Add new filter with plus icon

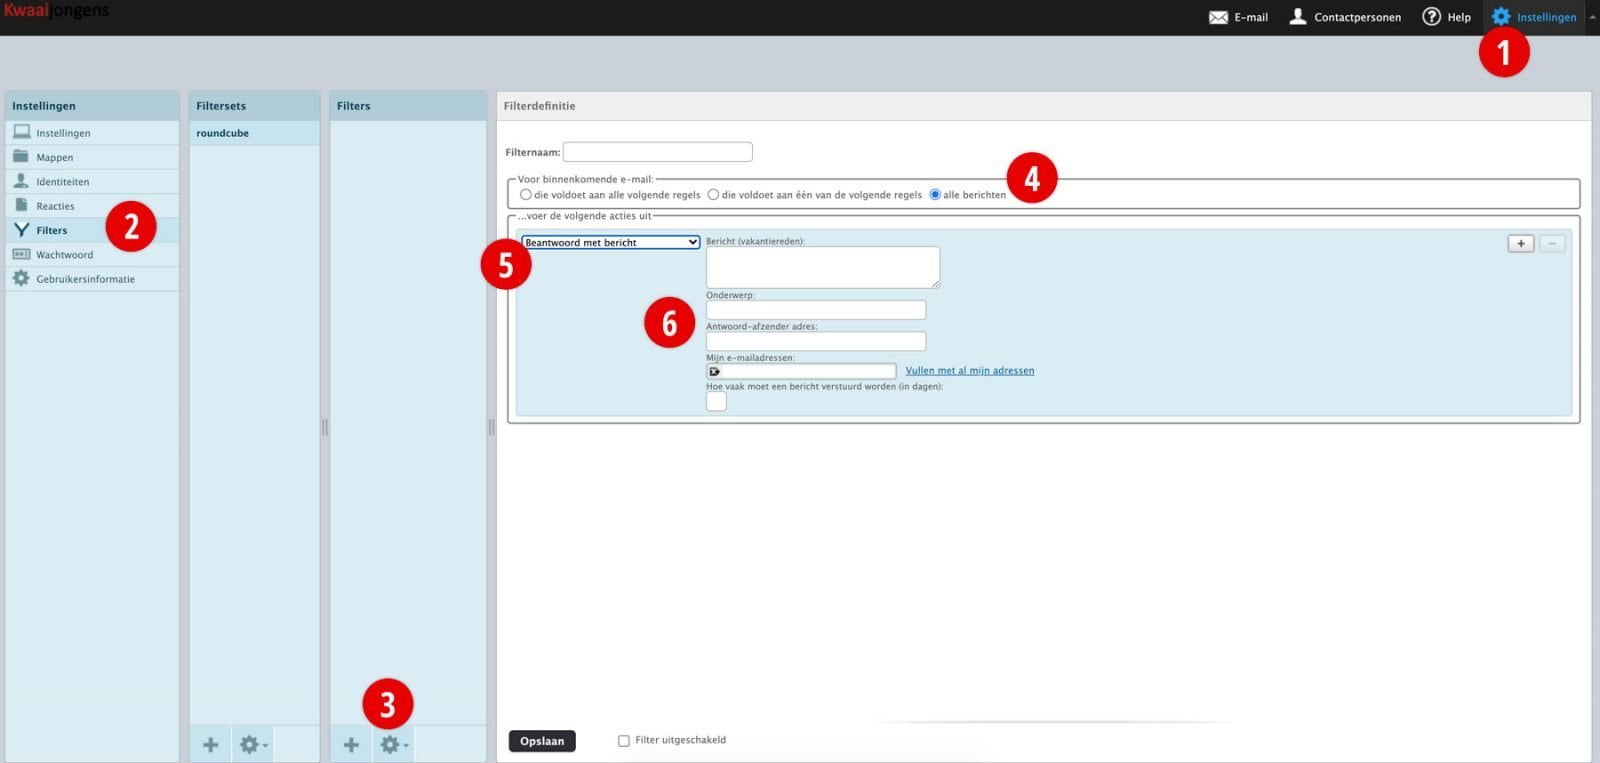[351, 745]
